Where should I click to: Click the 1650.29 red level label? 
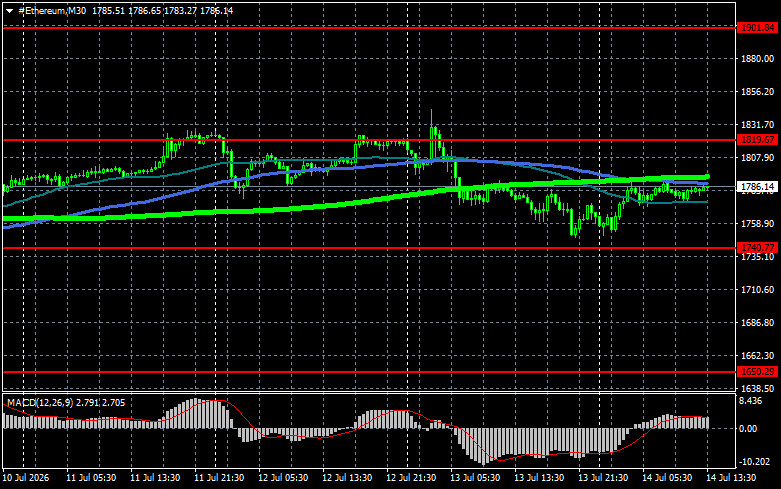tap(758, 372)
